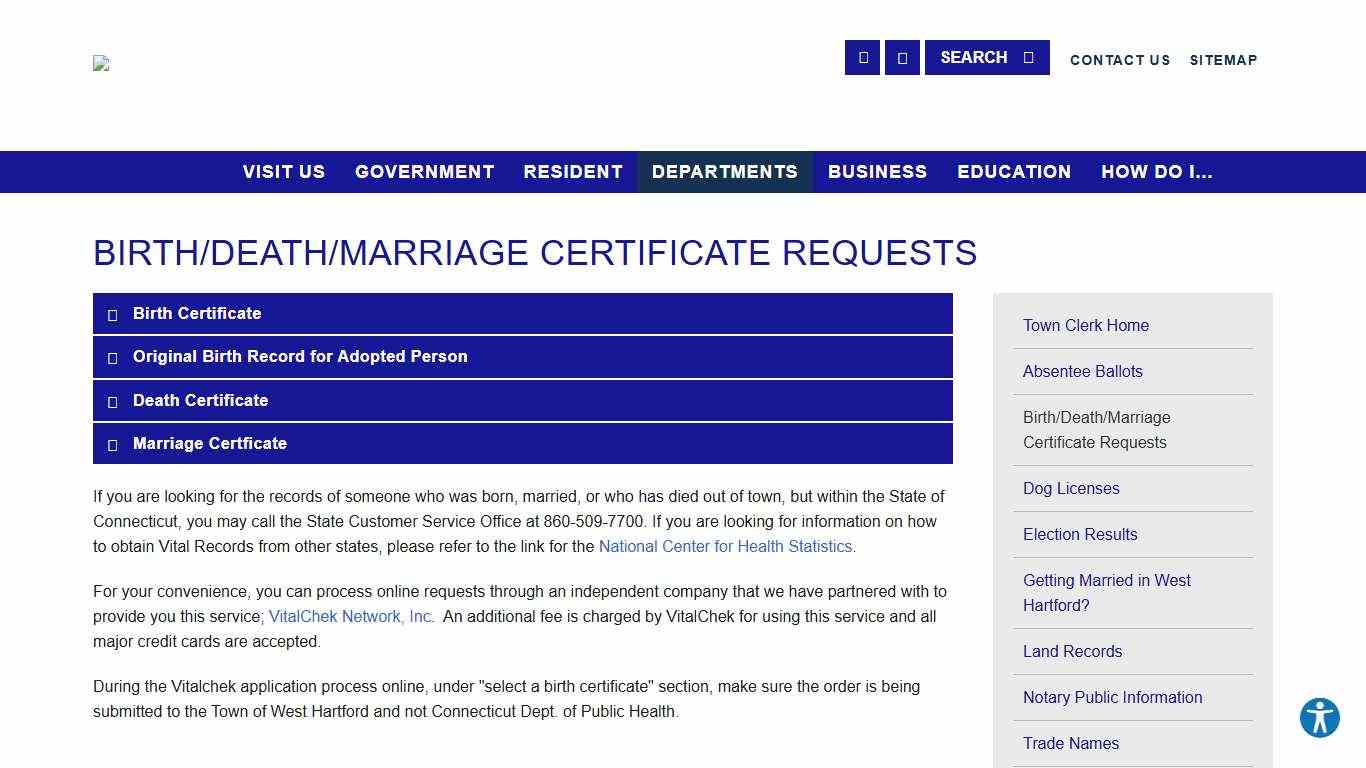Open the Departments navigation menu

pyautogui.click(x=725, y=171)
